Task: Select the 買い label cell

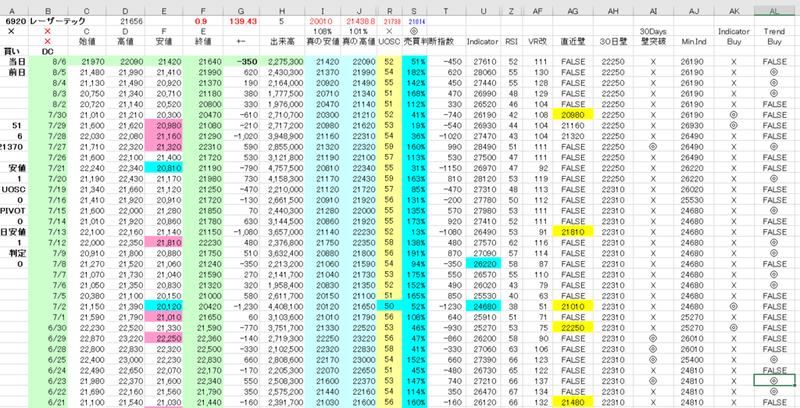Action: 14,51
